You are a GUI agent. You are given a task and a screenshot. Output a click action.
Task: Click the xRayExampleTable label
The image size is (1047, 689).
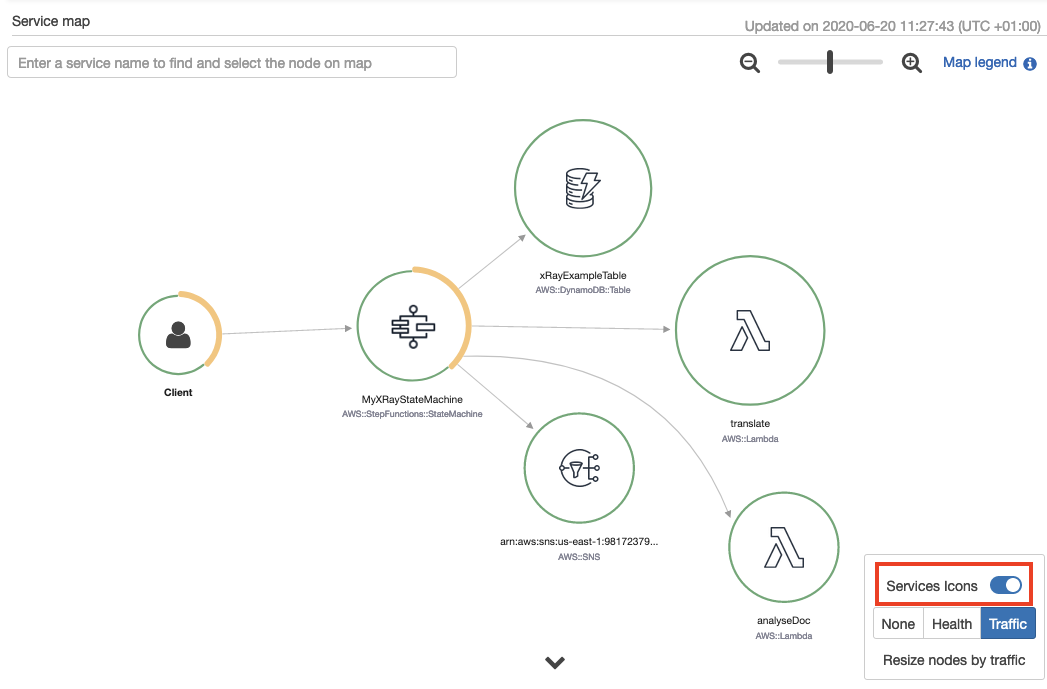pyautogui.click(x=583, y=275)
